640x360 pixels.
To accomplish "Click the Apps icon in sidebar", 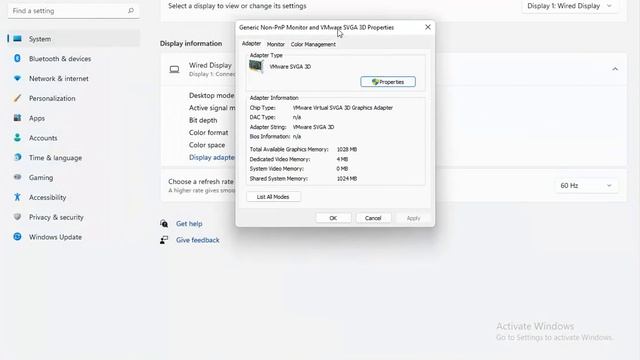I will point(17,118).
